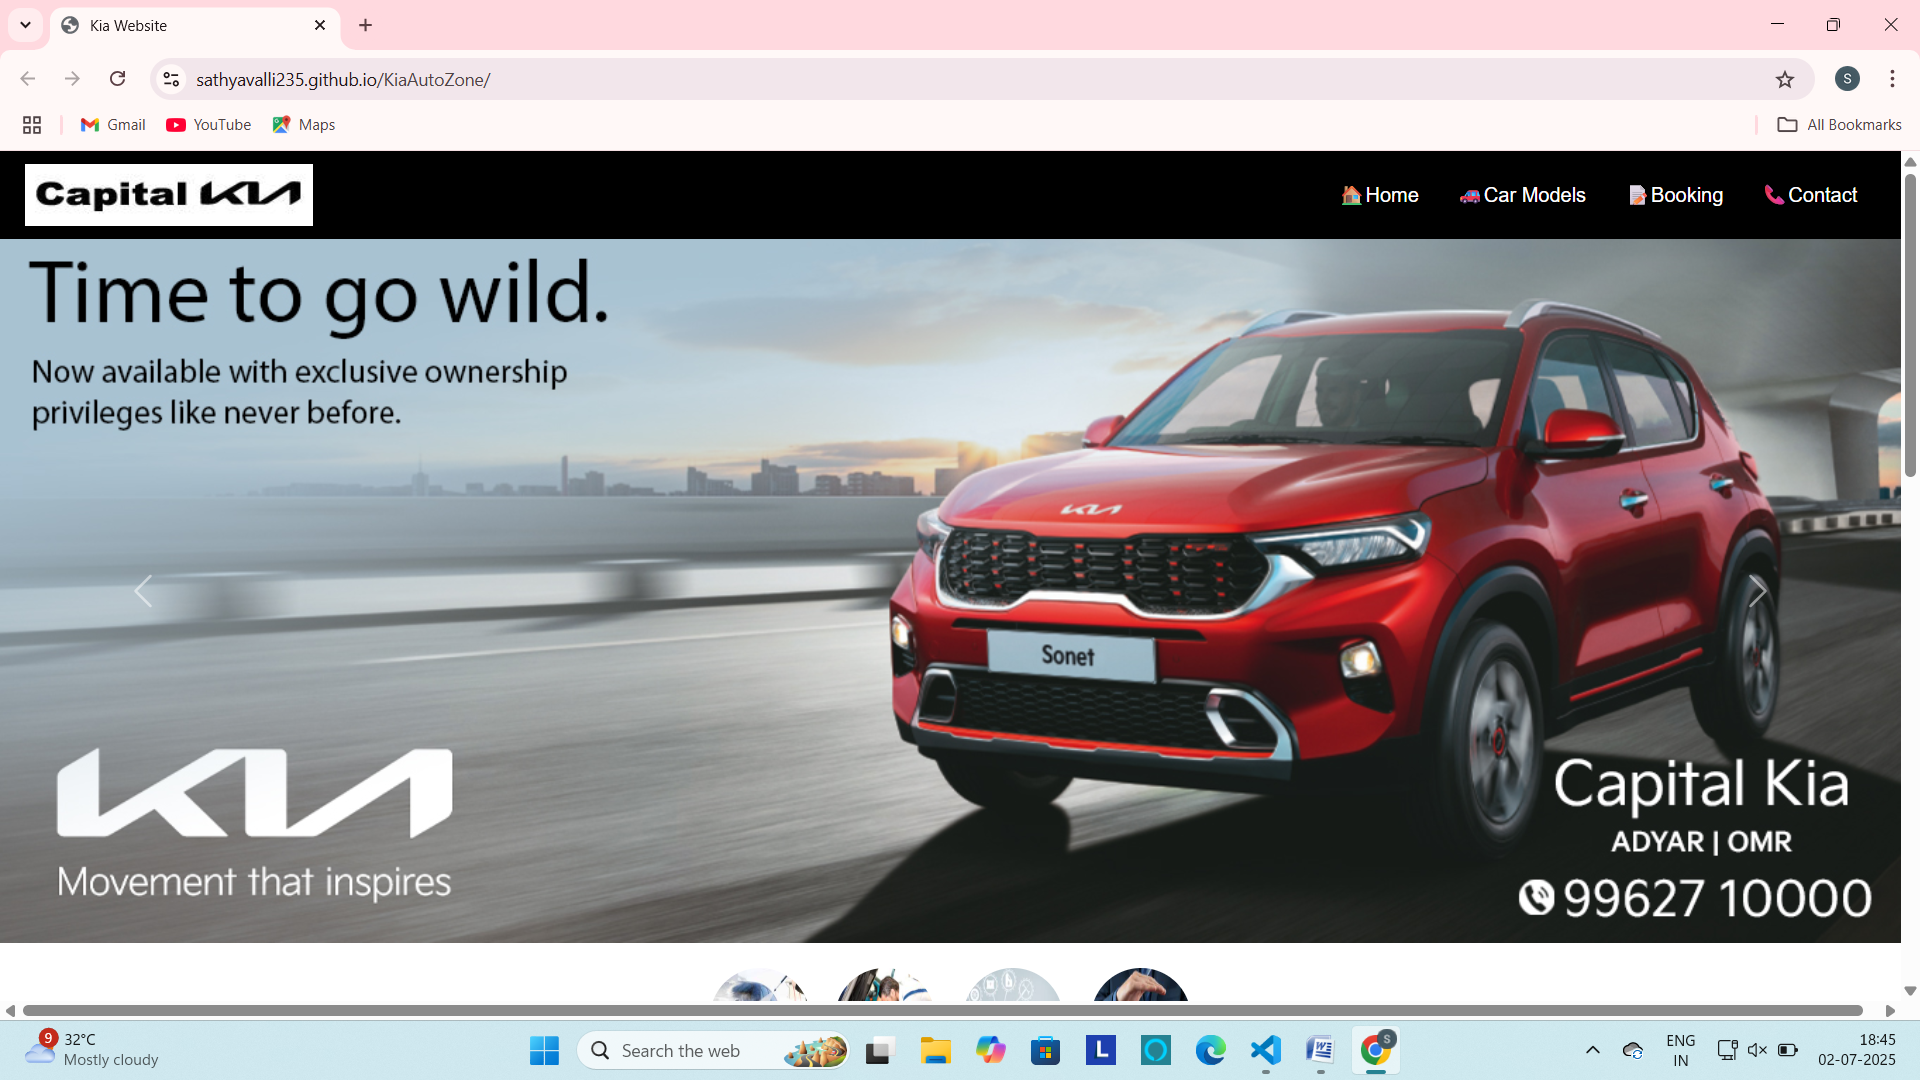Open the Car Models page link

pyautogui.click(x=1523, y=195)
